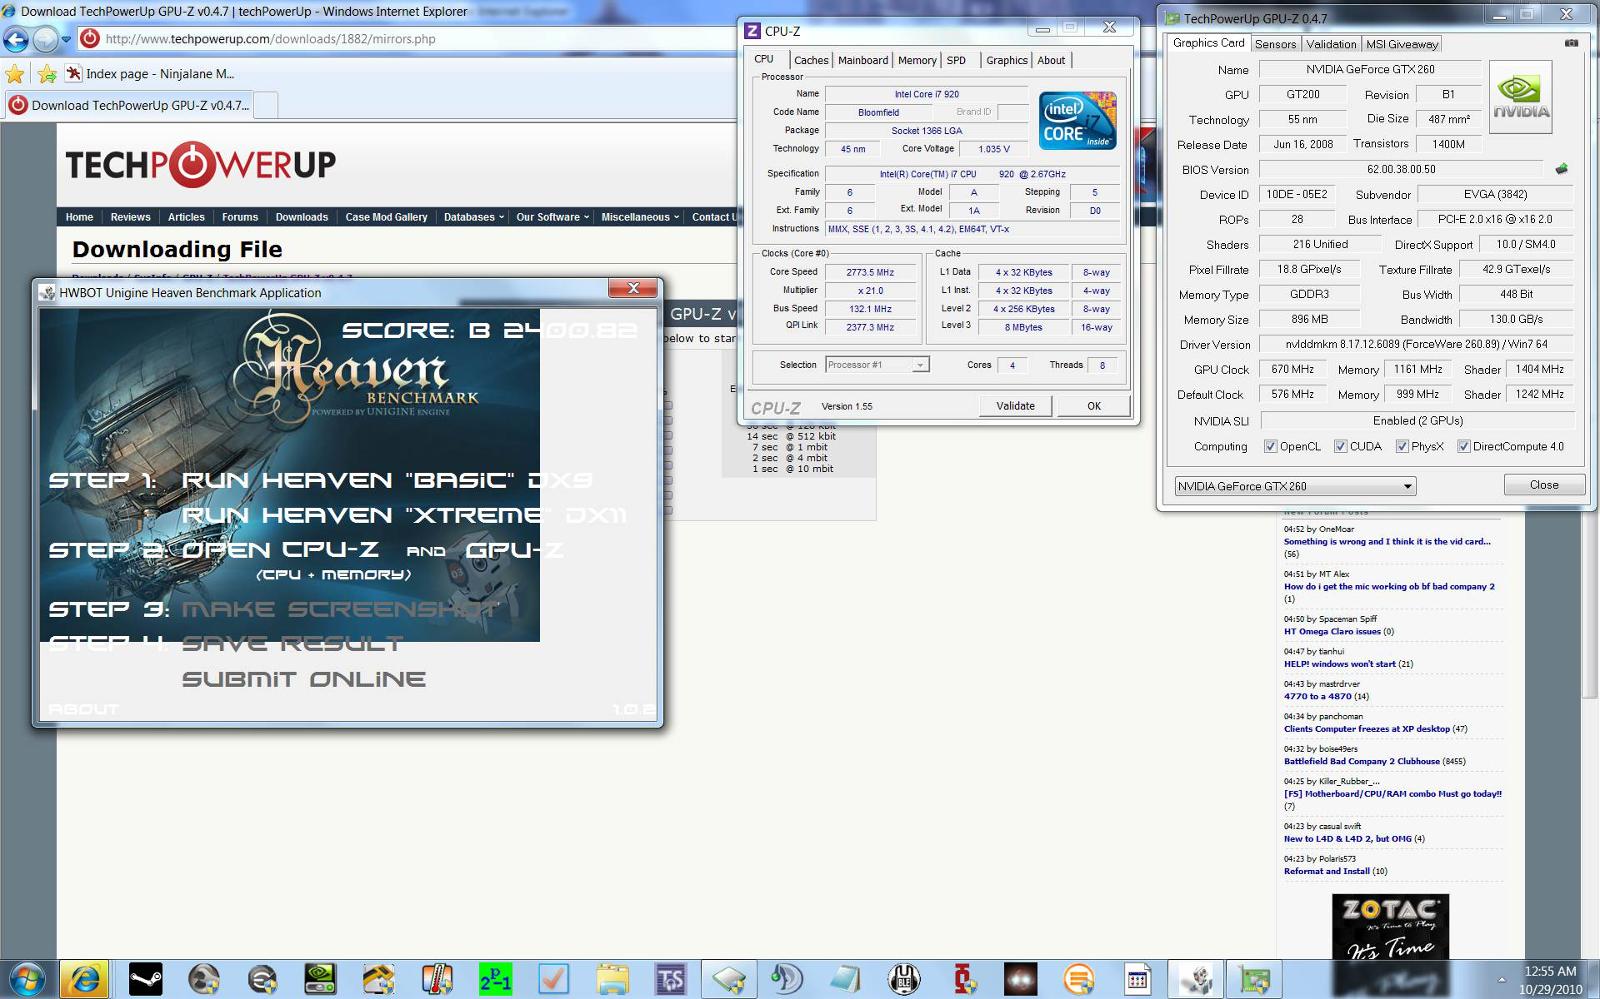1600x999 pixels.
Task: Open the Validation tab in GPU-Z
Action: (1331, 44)
